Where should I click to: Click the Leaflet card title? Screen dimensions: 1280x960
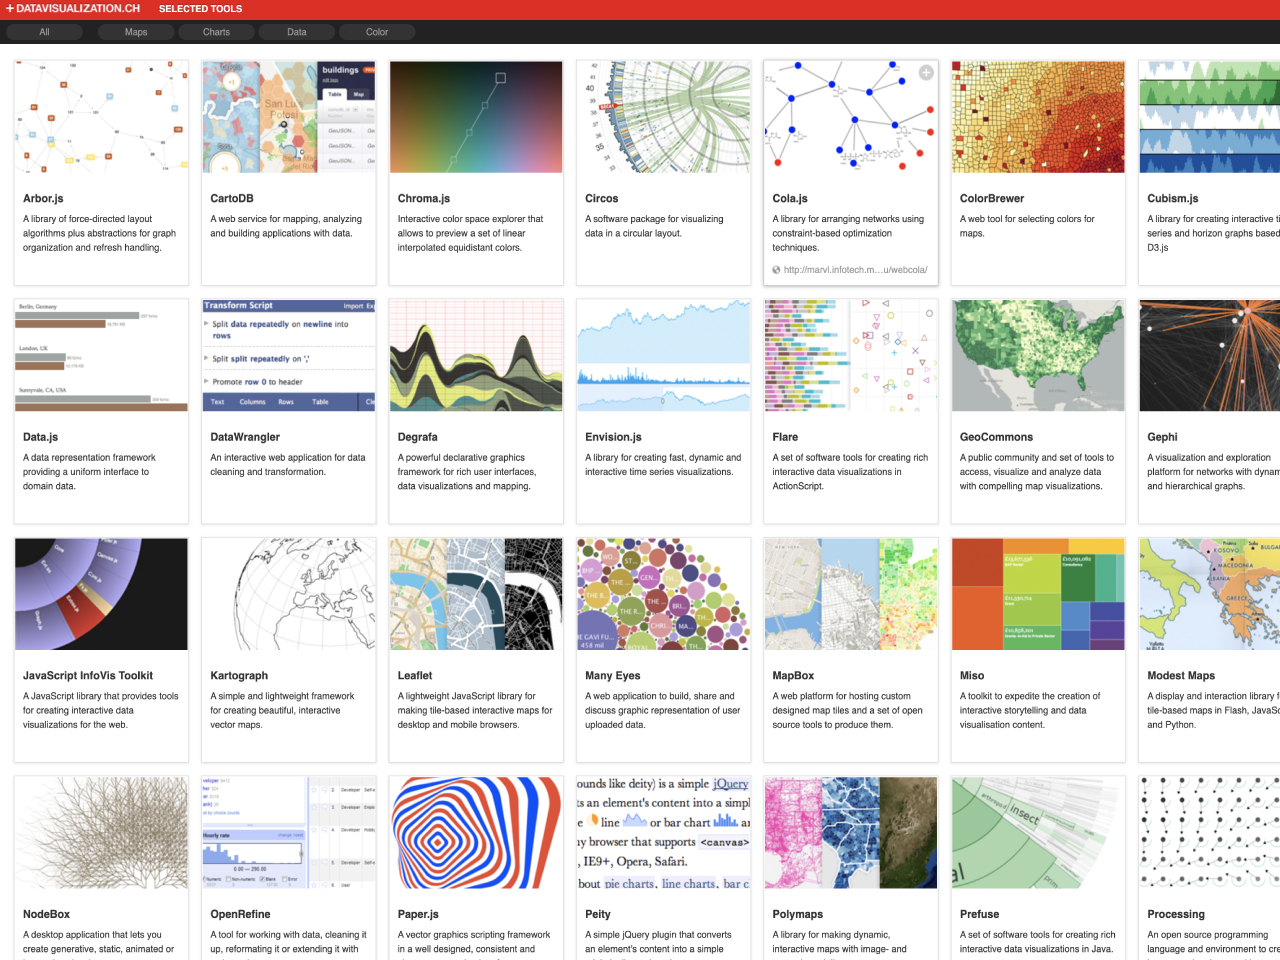click(415, 676)
